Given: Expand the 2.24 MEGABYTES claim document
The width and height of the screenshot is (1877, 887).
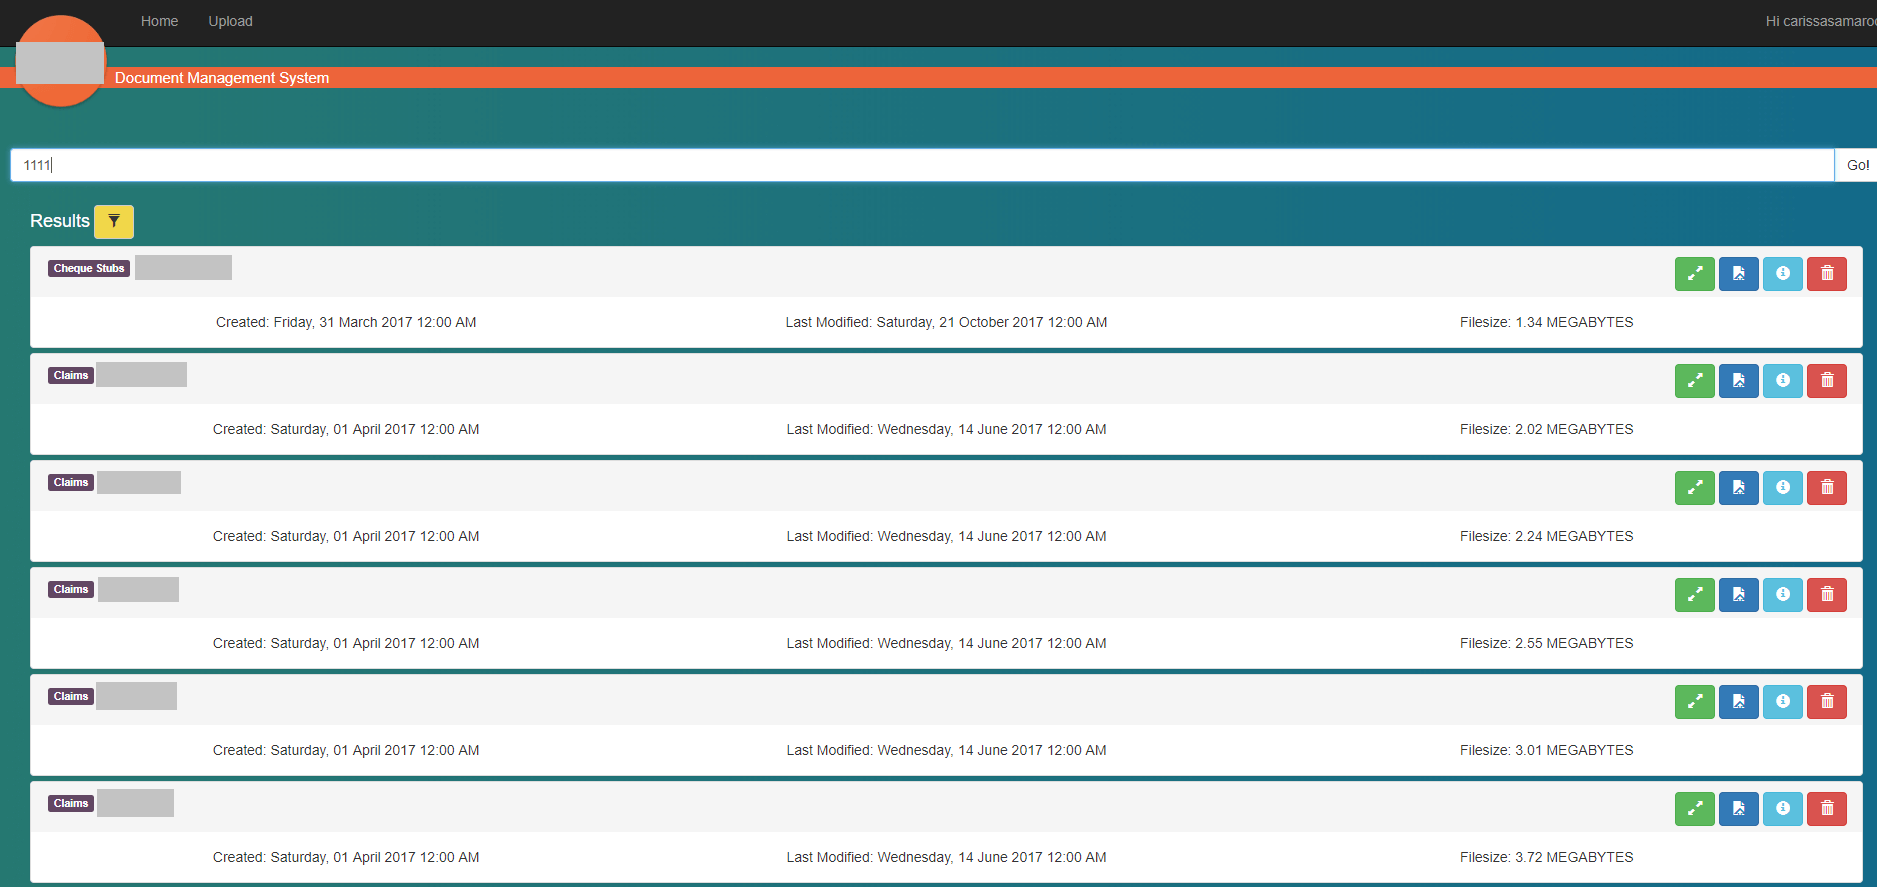Looking at the screenshot, I should coord(1694,487).
